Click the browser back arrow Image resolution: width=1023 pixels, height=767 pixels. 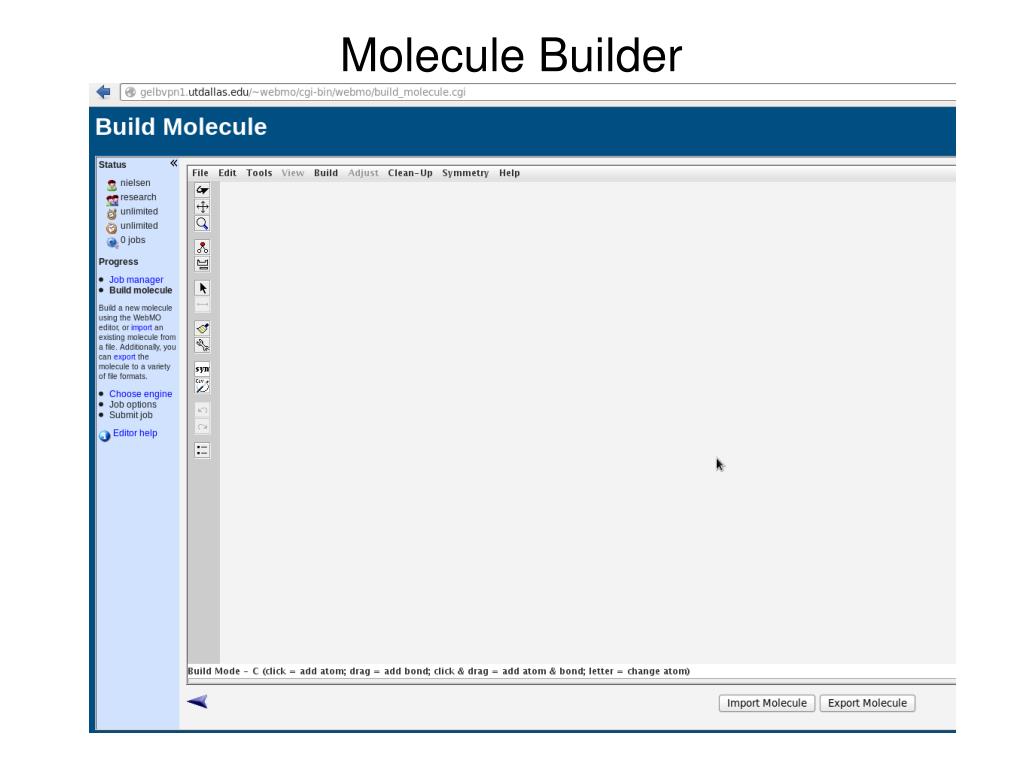coord(103,92)
